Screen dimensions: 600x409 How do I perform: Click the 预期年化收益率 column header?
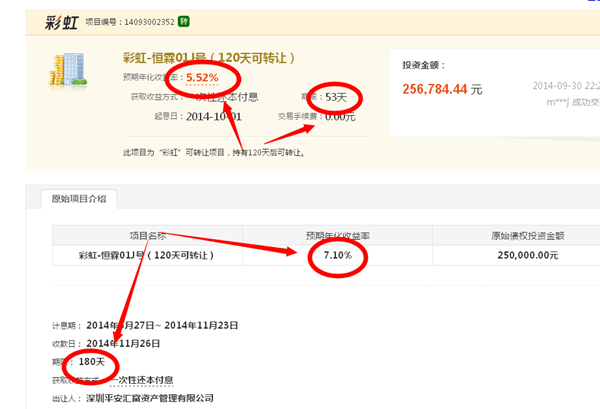[x=338, y=236]
